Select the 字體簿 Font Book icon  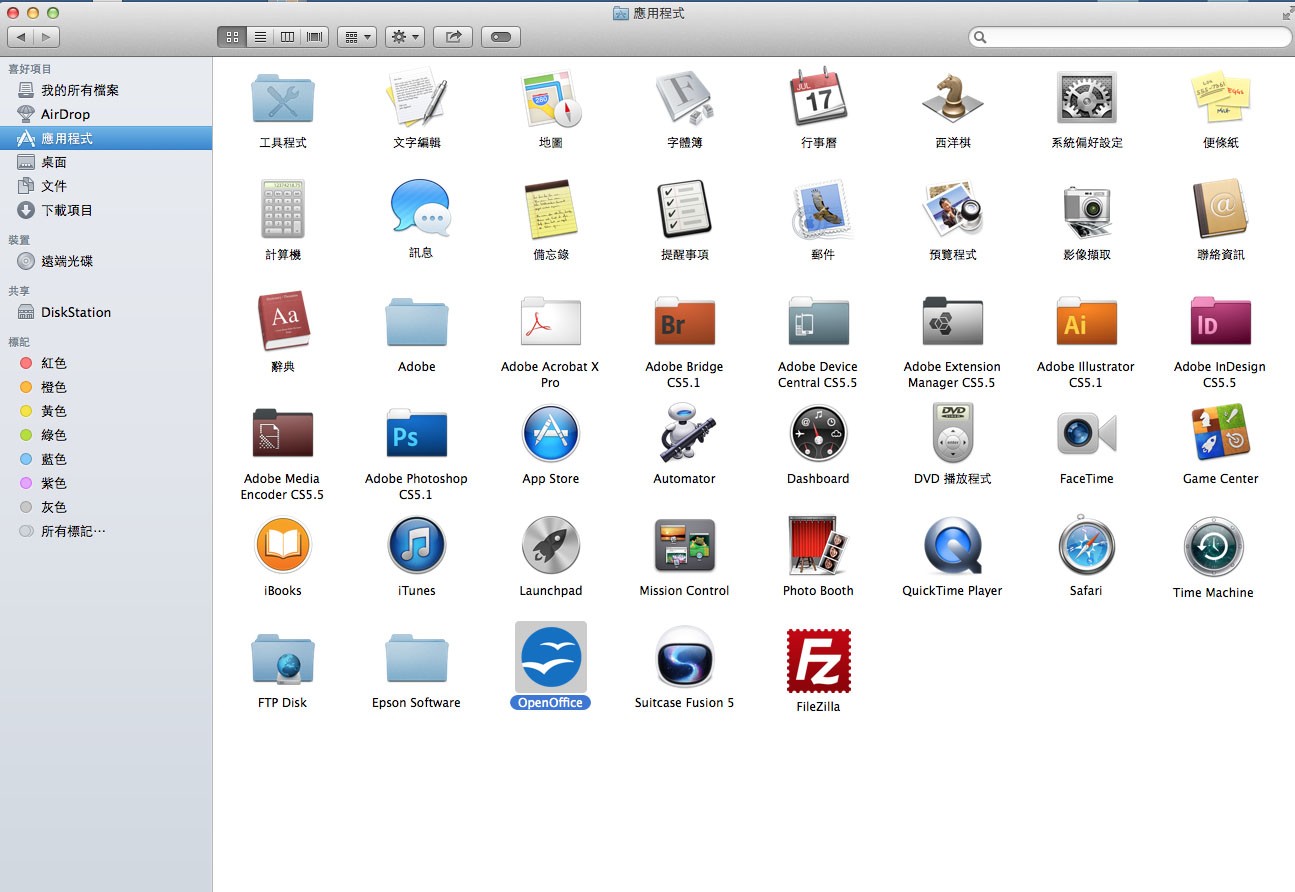point(685,99)
